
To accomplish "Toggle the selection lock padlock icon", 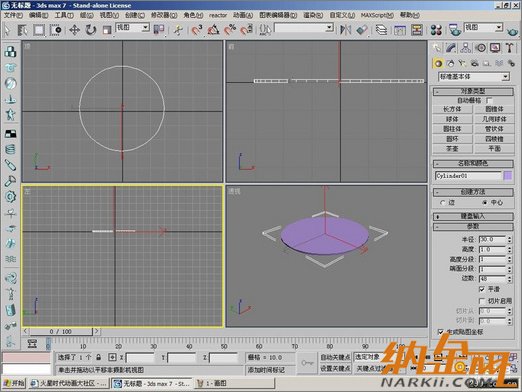I will tap(98, 357).
